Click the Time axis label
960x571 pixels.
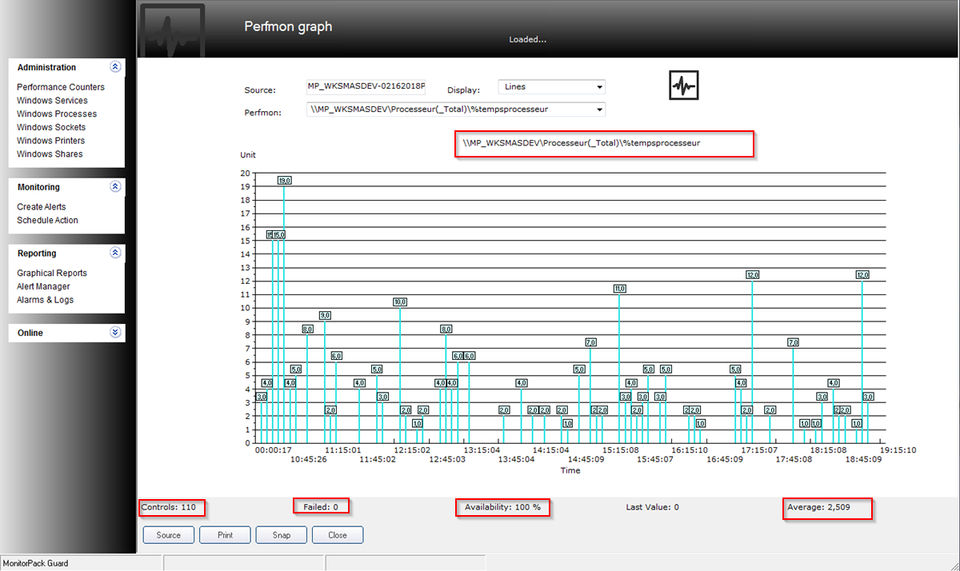click(570, 471)
